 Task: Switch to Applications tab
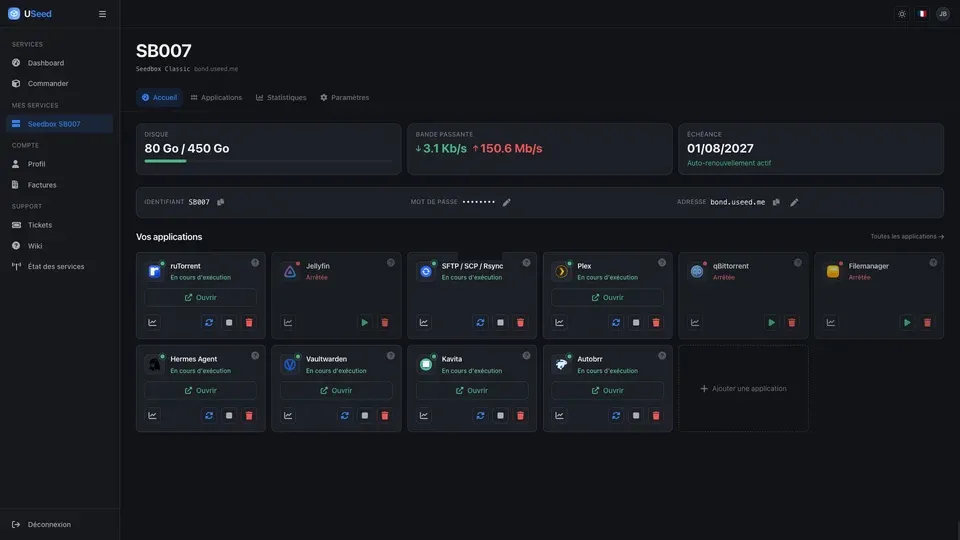point(216,97)
